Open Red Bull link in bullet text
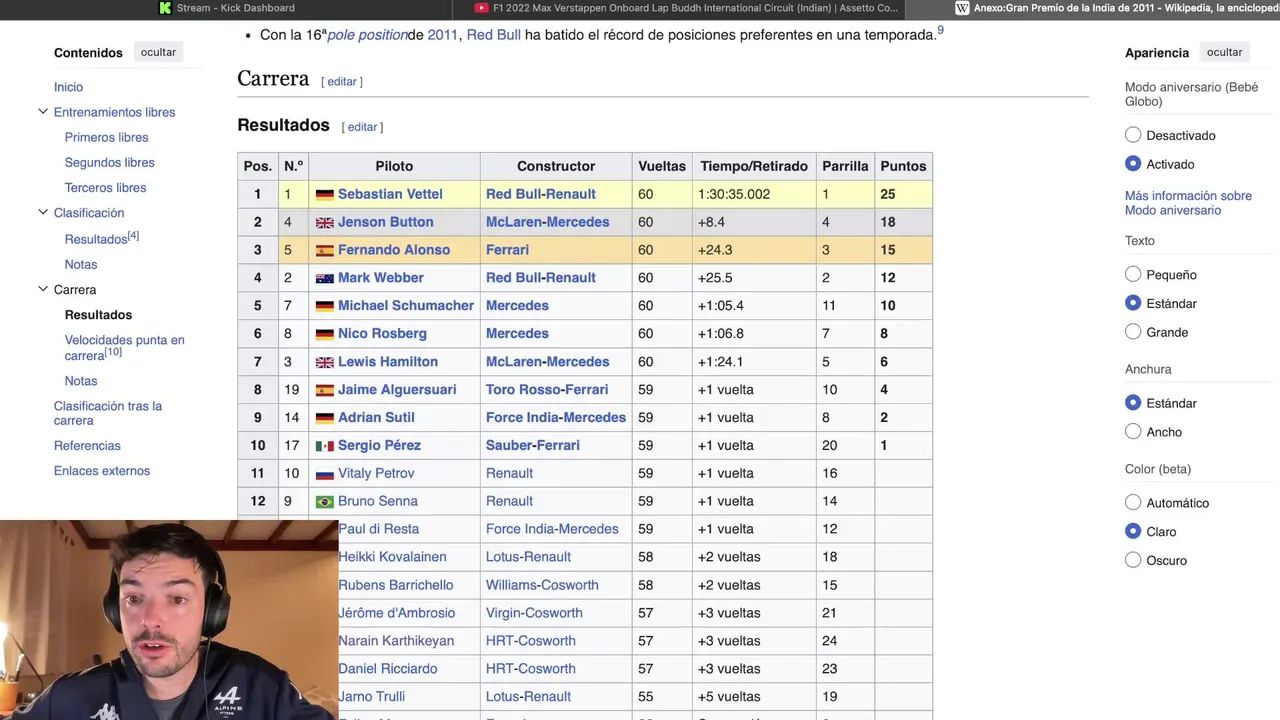Screen dimensions: 1280x720 coord(493,34)
